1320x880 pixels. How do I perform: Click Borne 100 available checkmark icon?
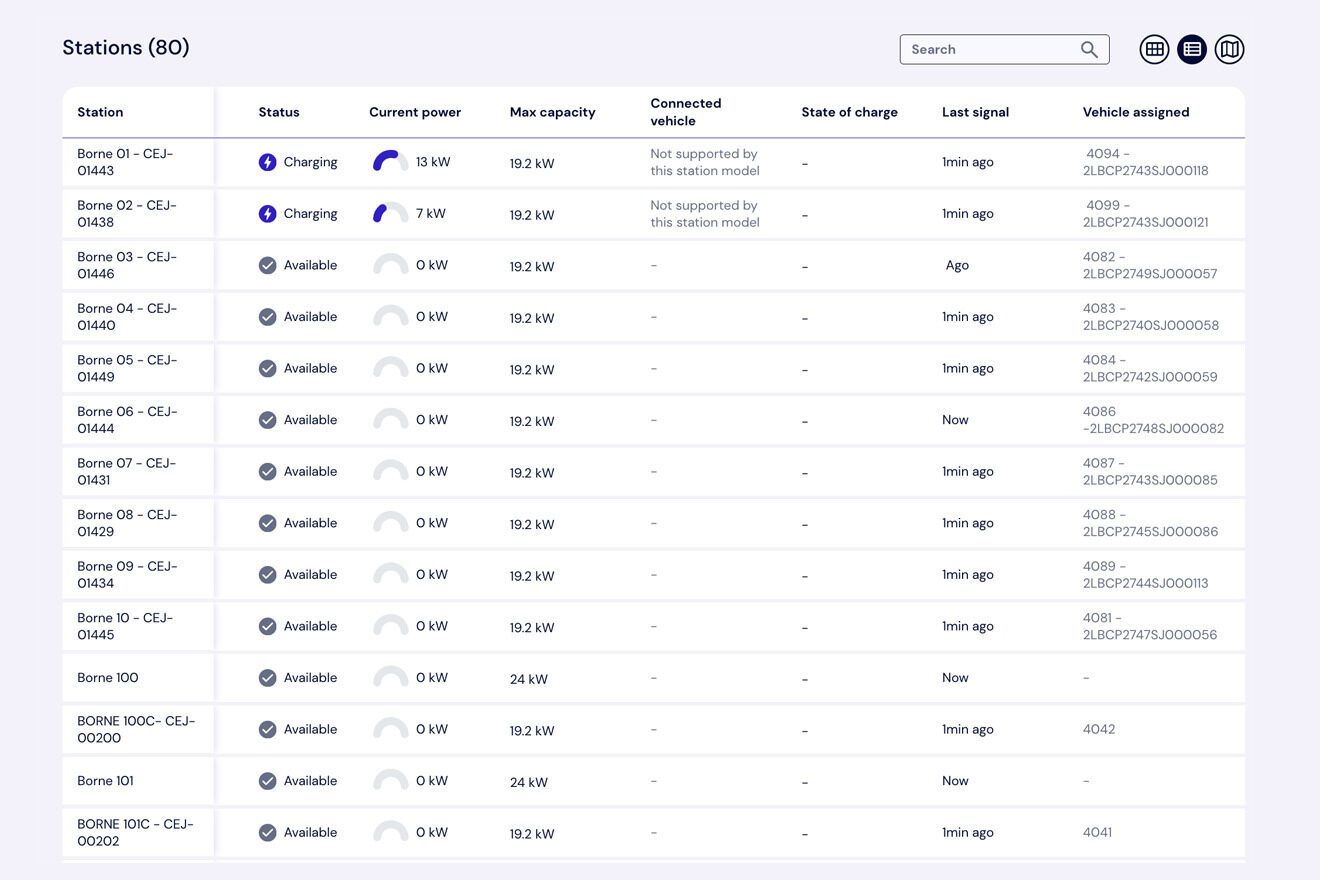tap(267, 678)
